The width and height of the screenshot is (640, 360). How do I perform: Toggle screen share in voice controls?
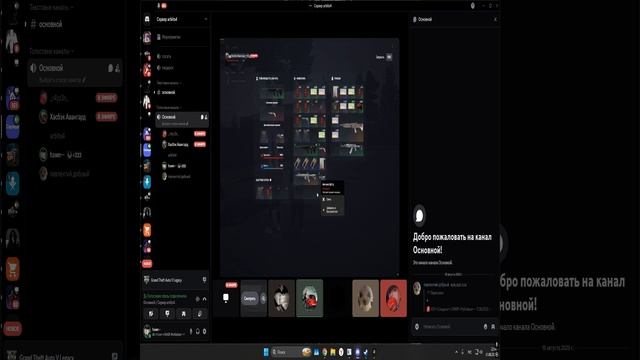coord(167,313)
